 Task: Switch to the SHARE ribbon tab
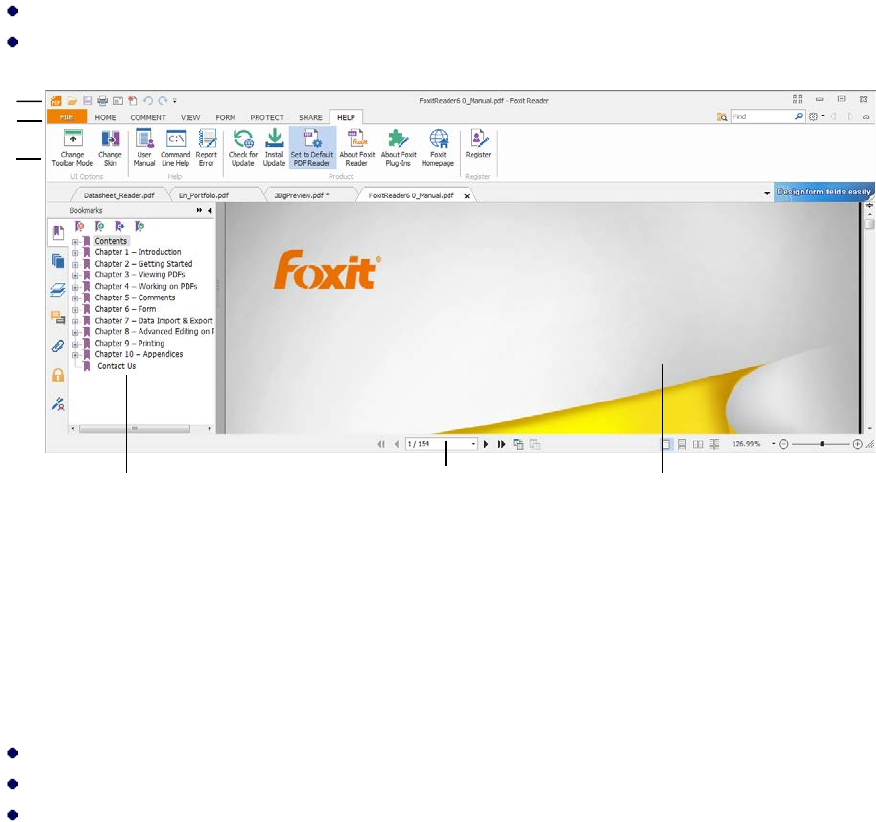click(x=311, y=117)
